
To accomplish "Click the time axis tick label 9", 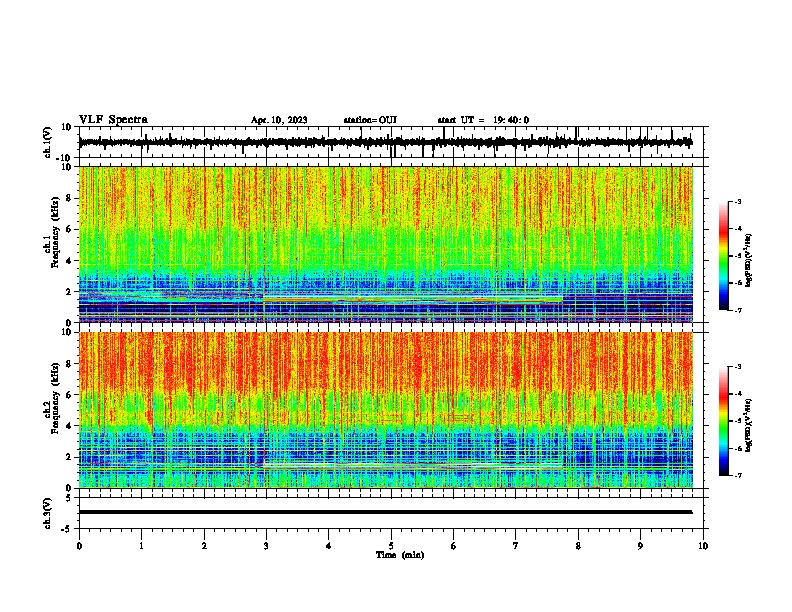I will point(640,546).
